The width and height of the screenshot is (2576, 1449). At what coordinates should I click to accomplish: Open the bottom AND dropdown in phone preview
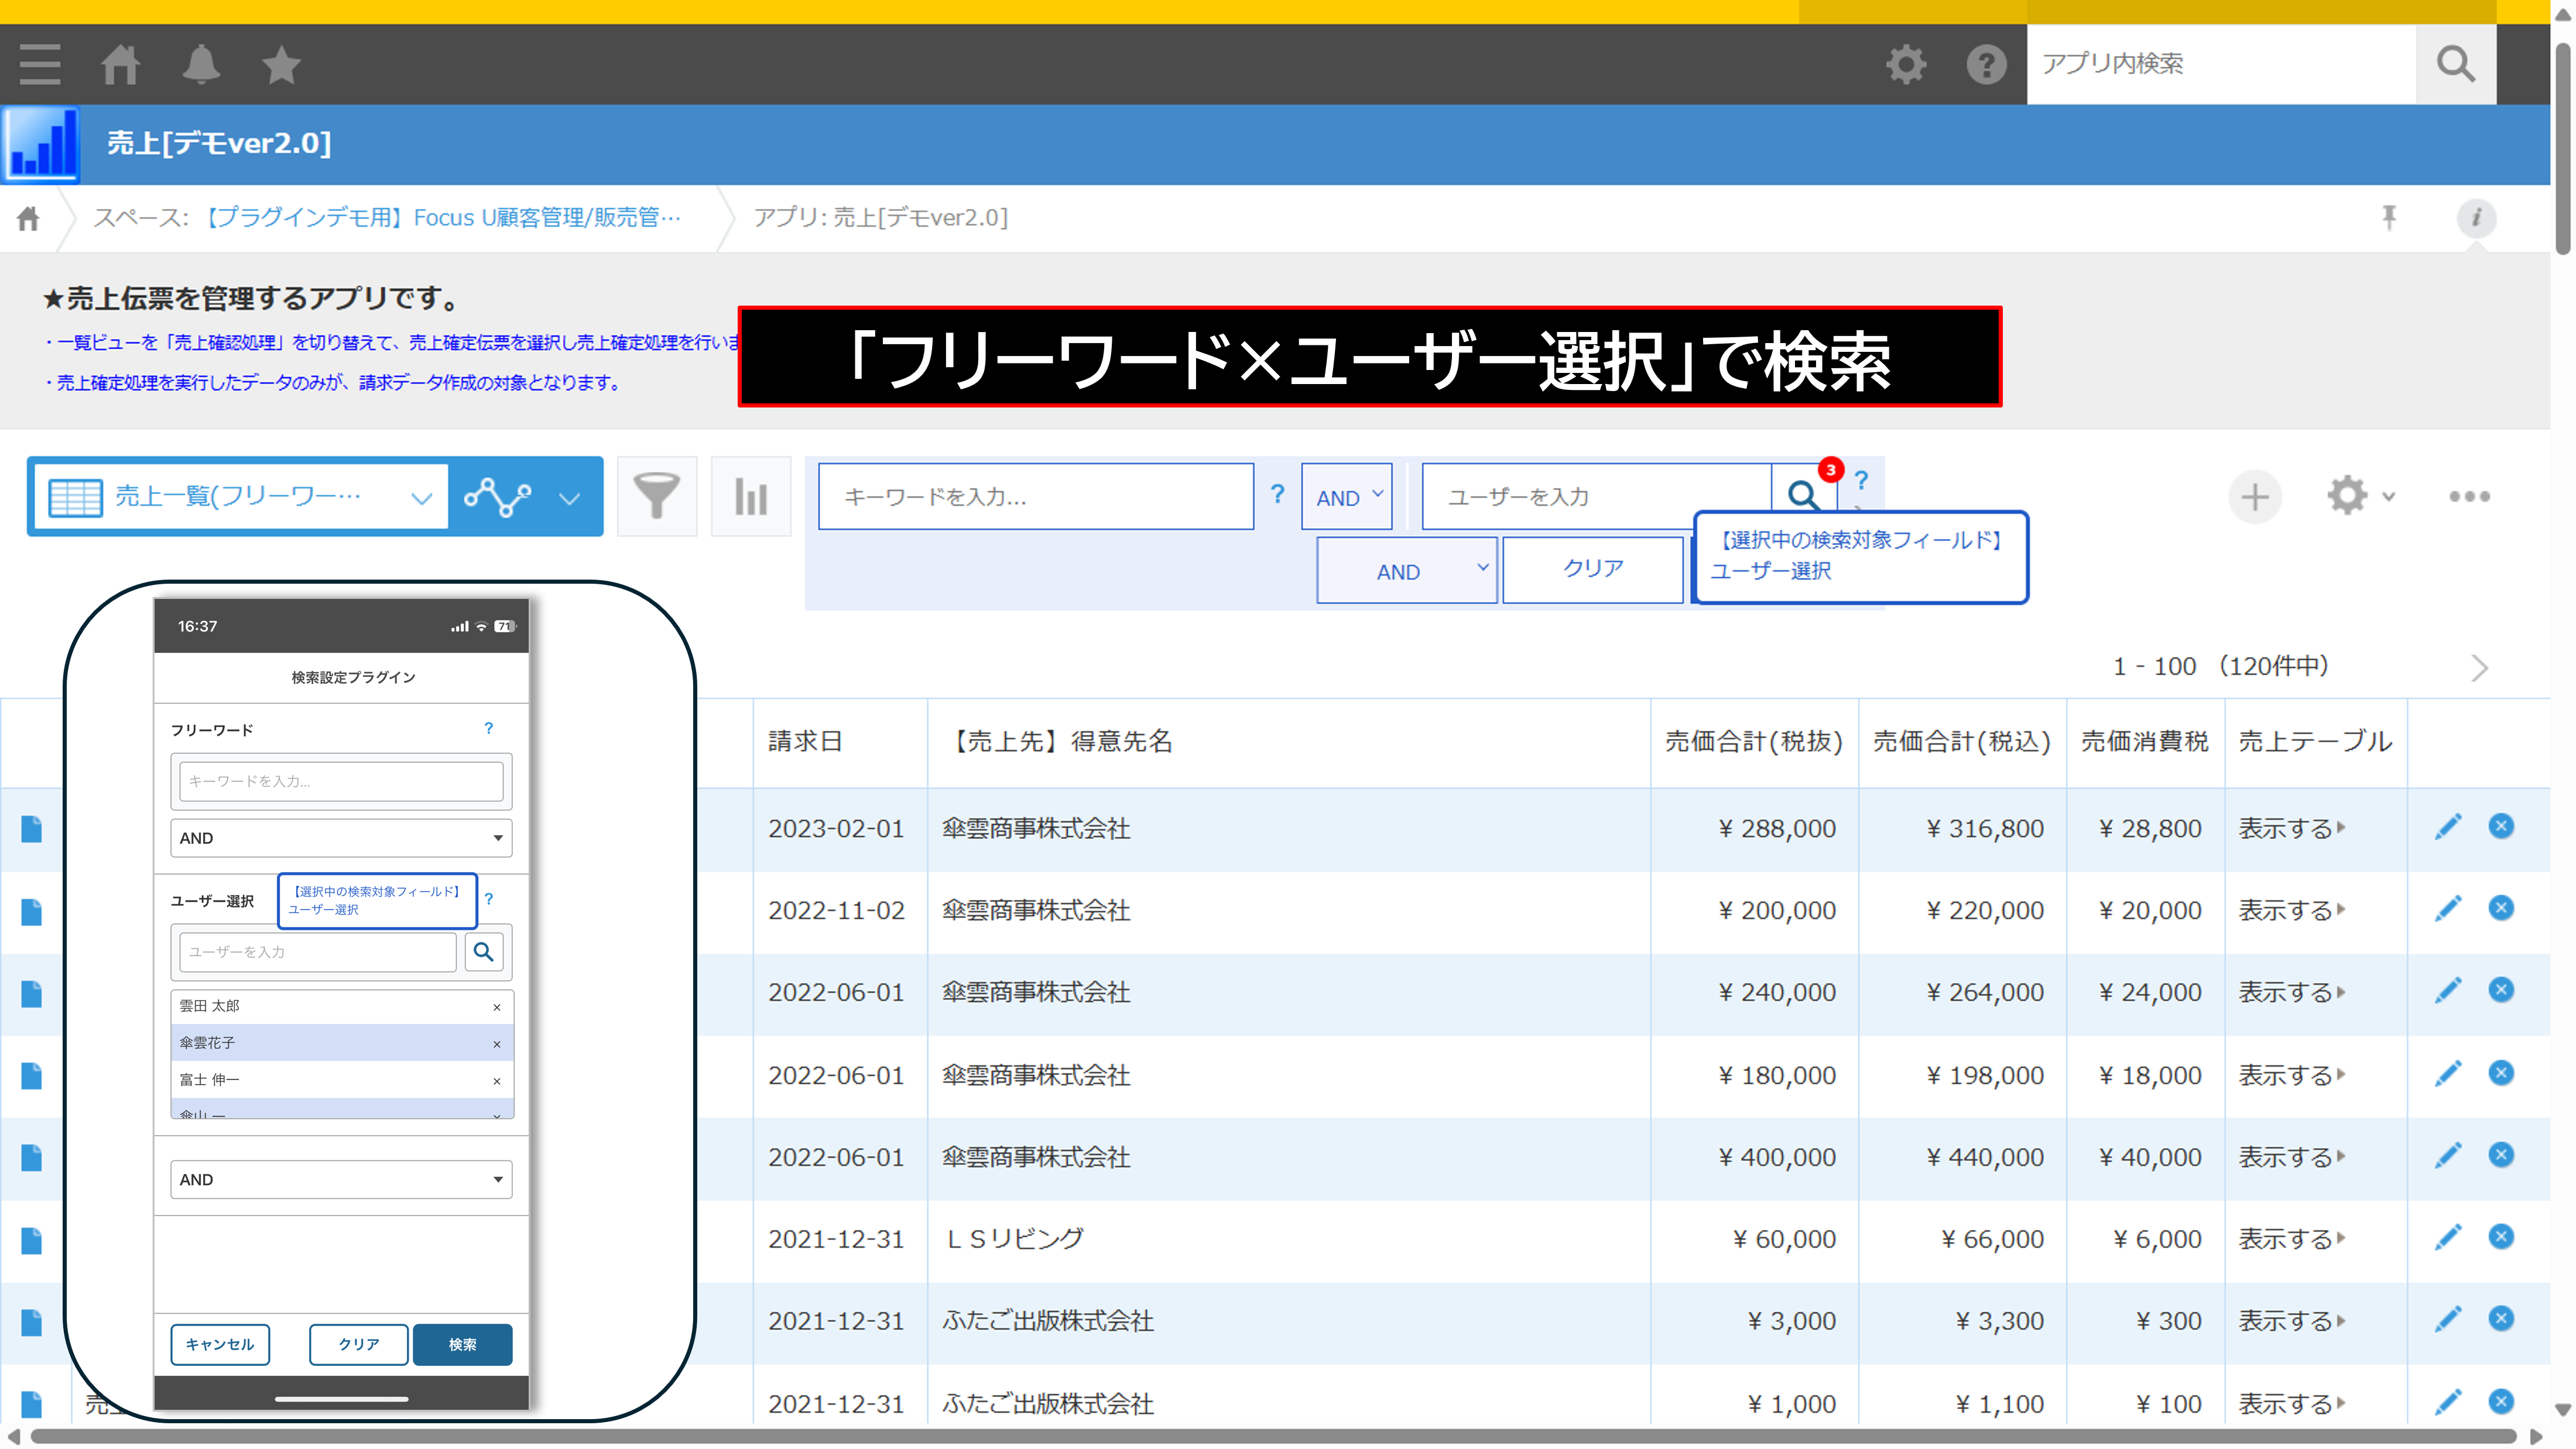pyautogui.click(x=341, y=1180)
